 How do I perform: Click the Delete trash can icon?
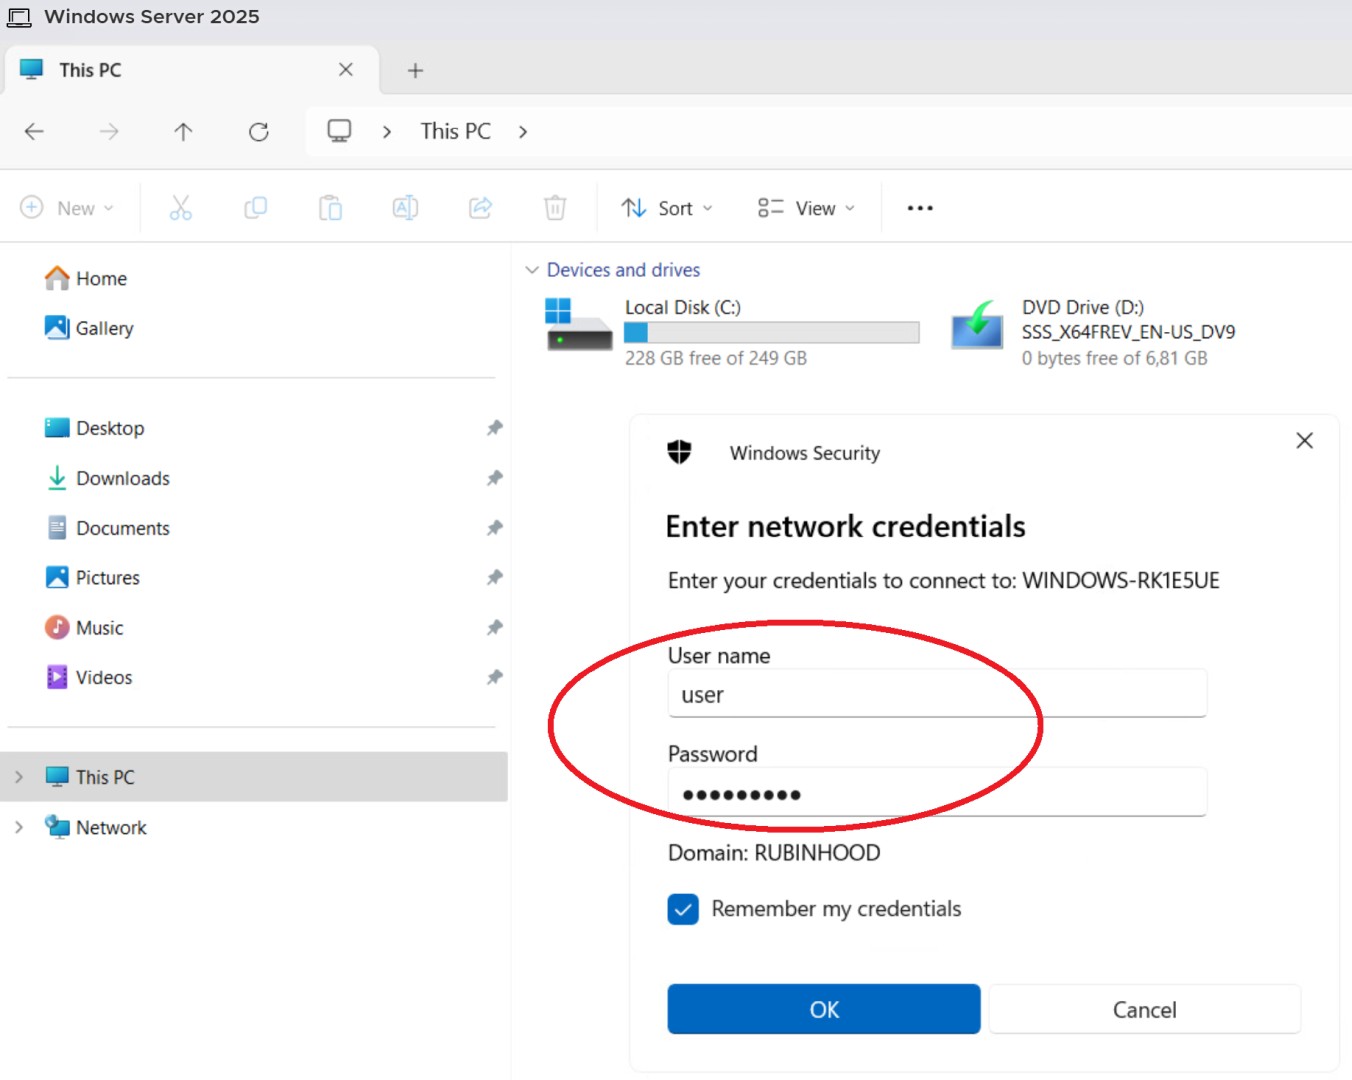point(555,208)
